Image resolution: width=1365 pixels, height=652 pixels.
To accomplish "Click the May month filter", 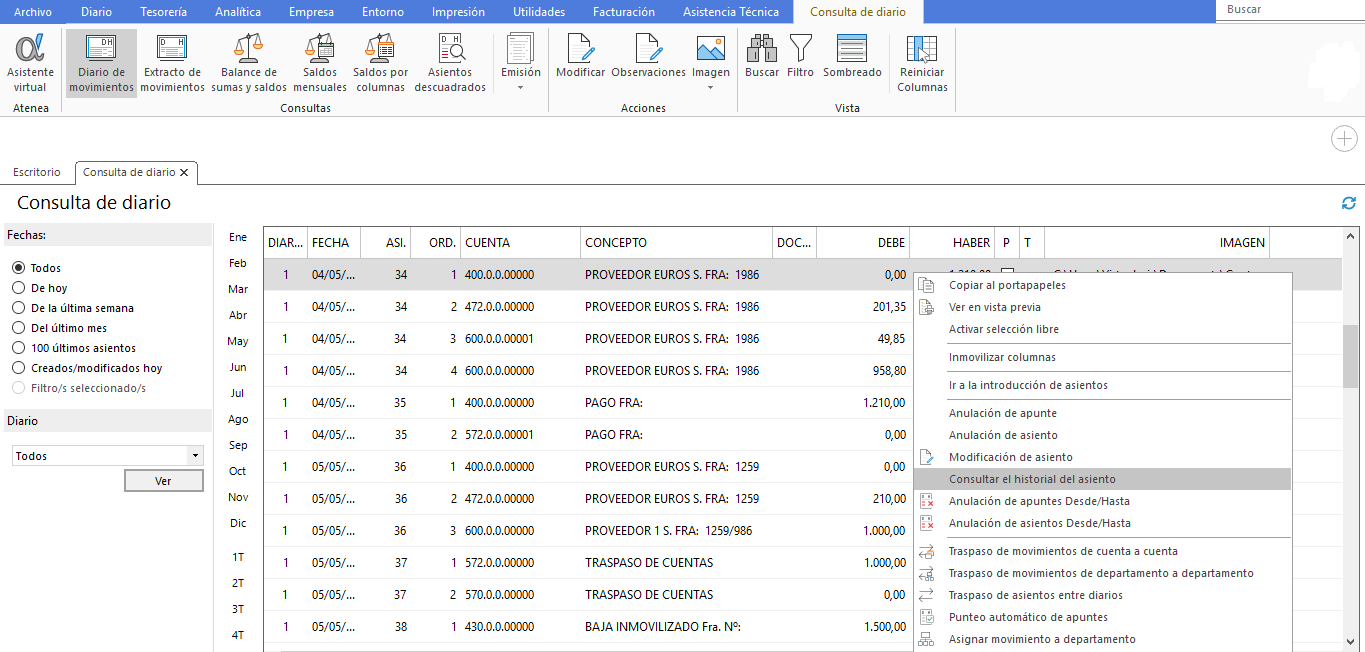I will (x=238, y=341).
